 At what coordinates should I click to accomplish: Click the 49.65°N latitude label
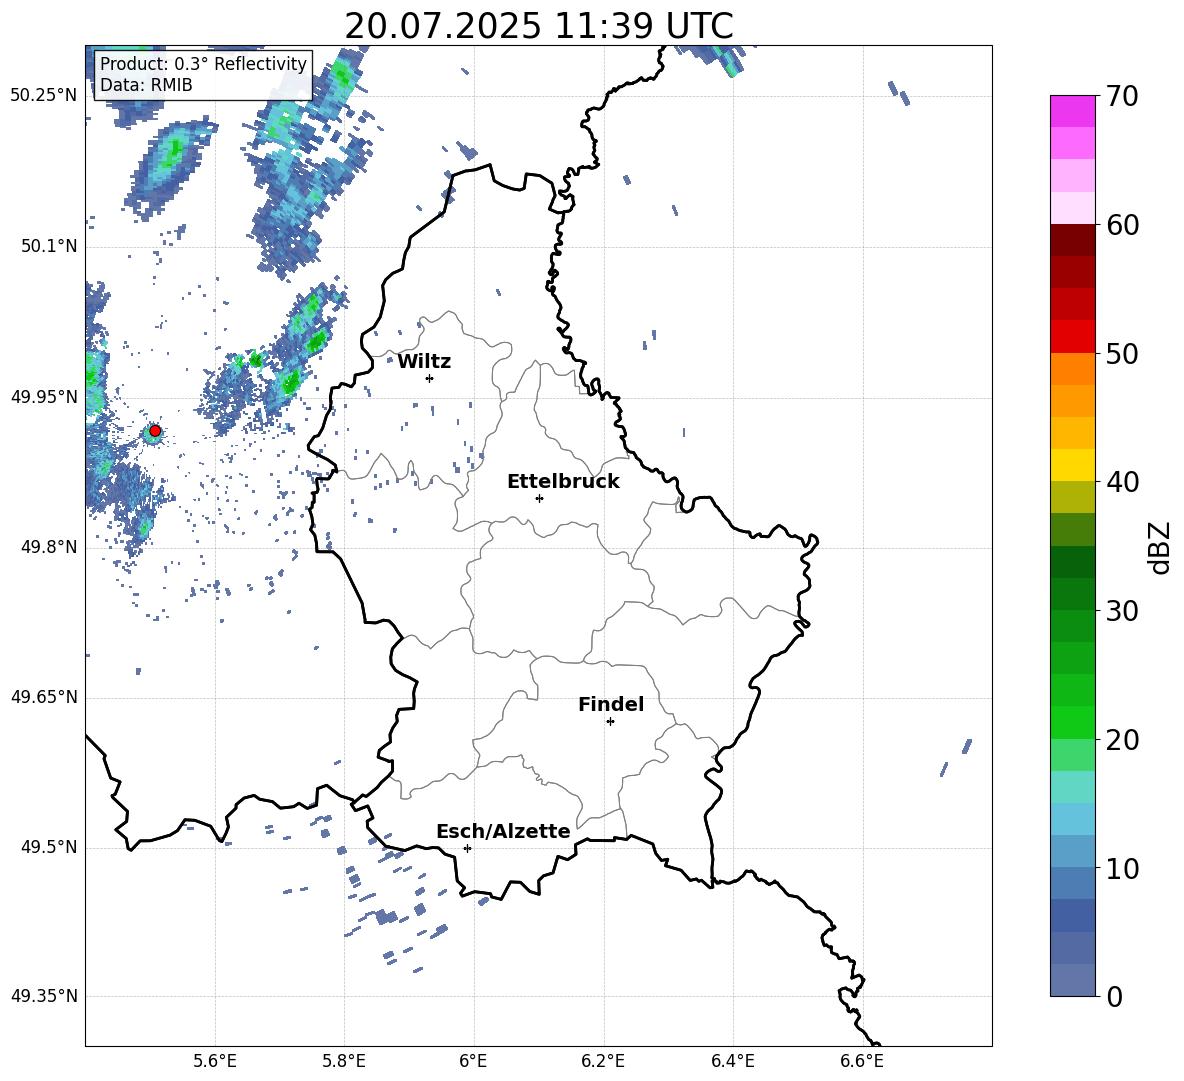44,697
